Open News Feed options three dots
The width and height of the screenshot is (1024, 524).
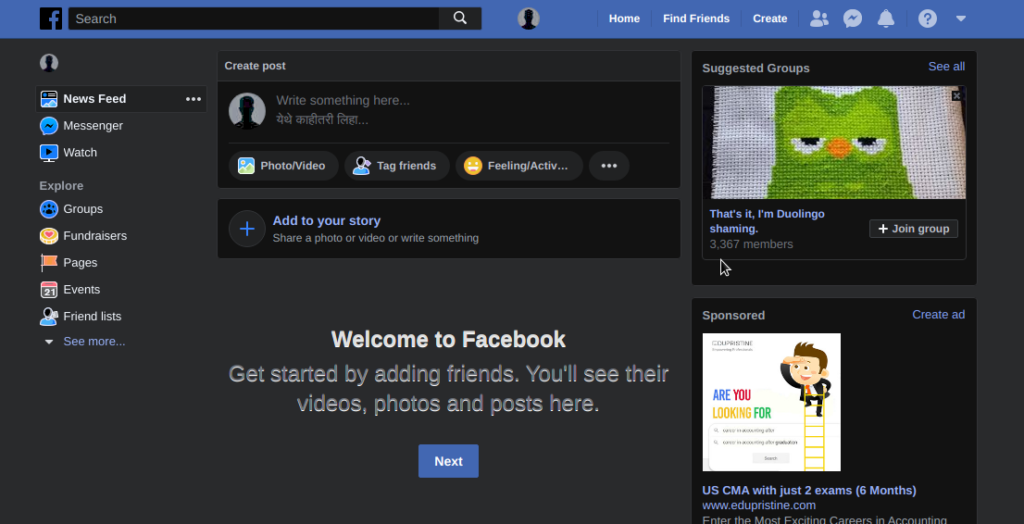click(x=193, y=99)
